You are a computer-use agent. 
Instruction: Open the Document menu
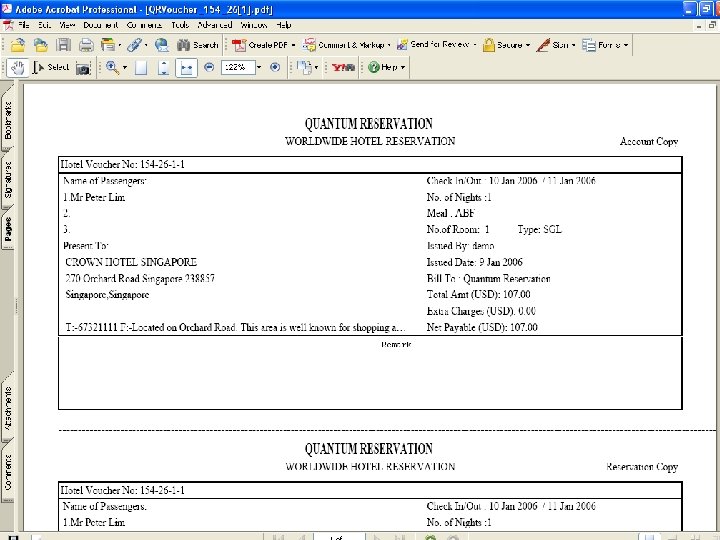[x=101, y=25]
